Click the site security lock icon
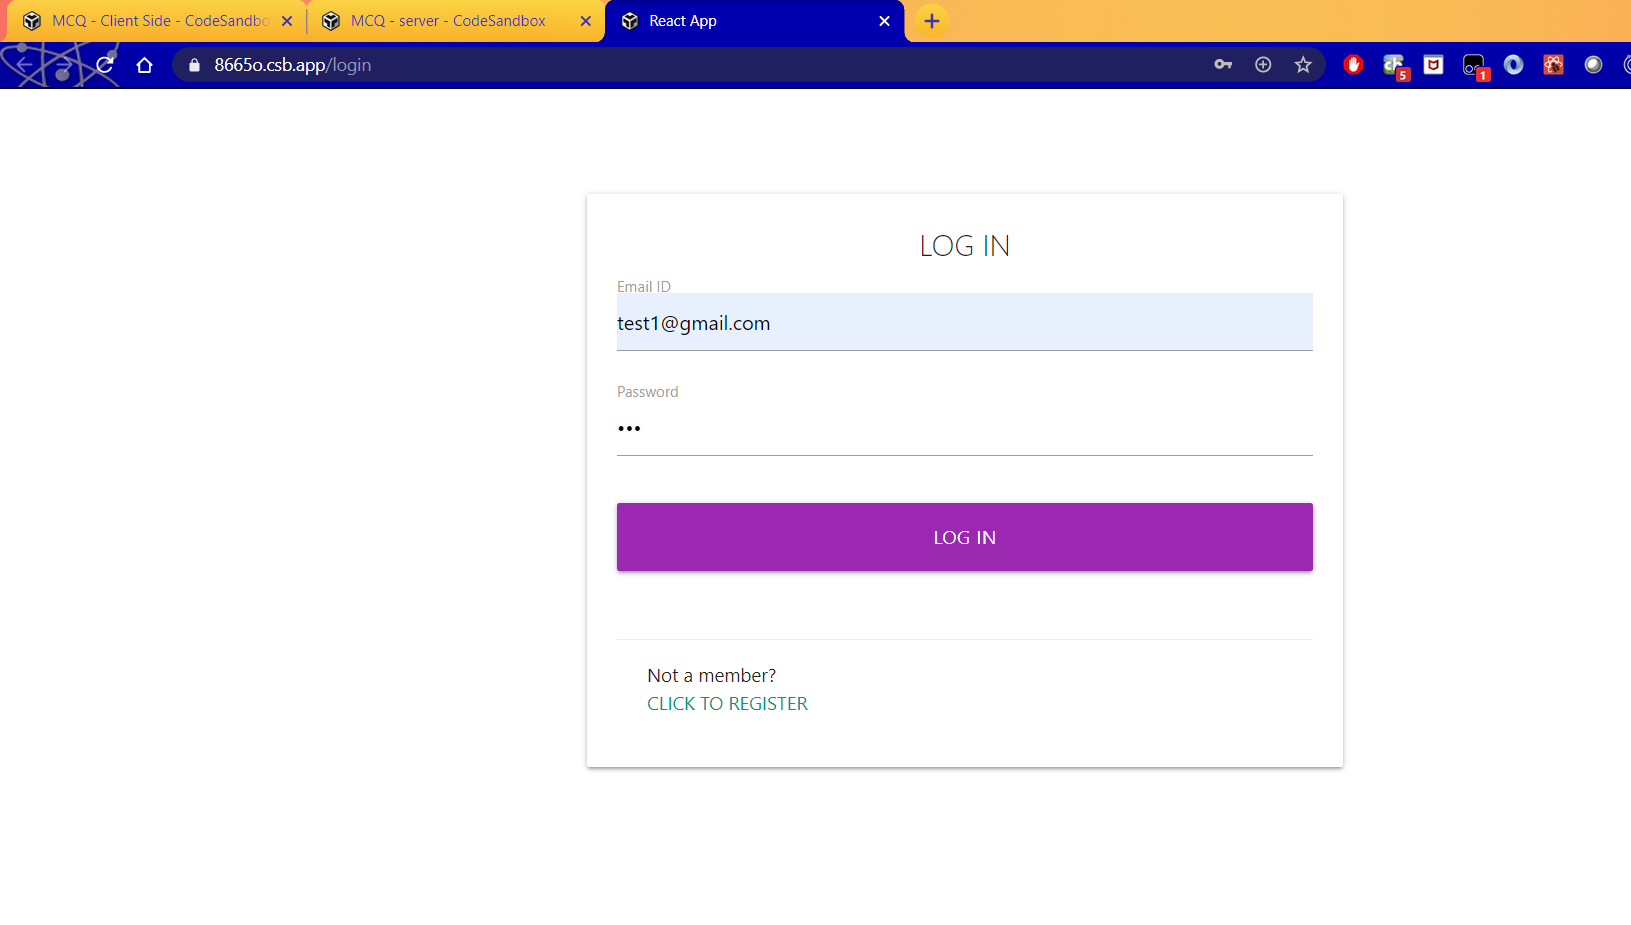1631x925 pixels. (x=193, y=64)
